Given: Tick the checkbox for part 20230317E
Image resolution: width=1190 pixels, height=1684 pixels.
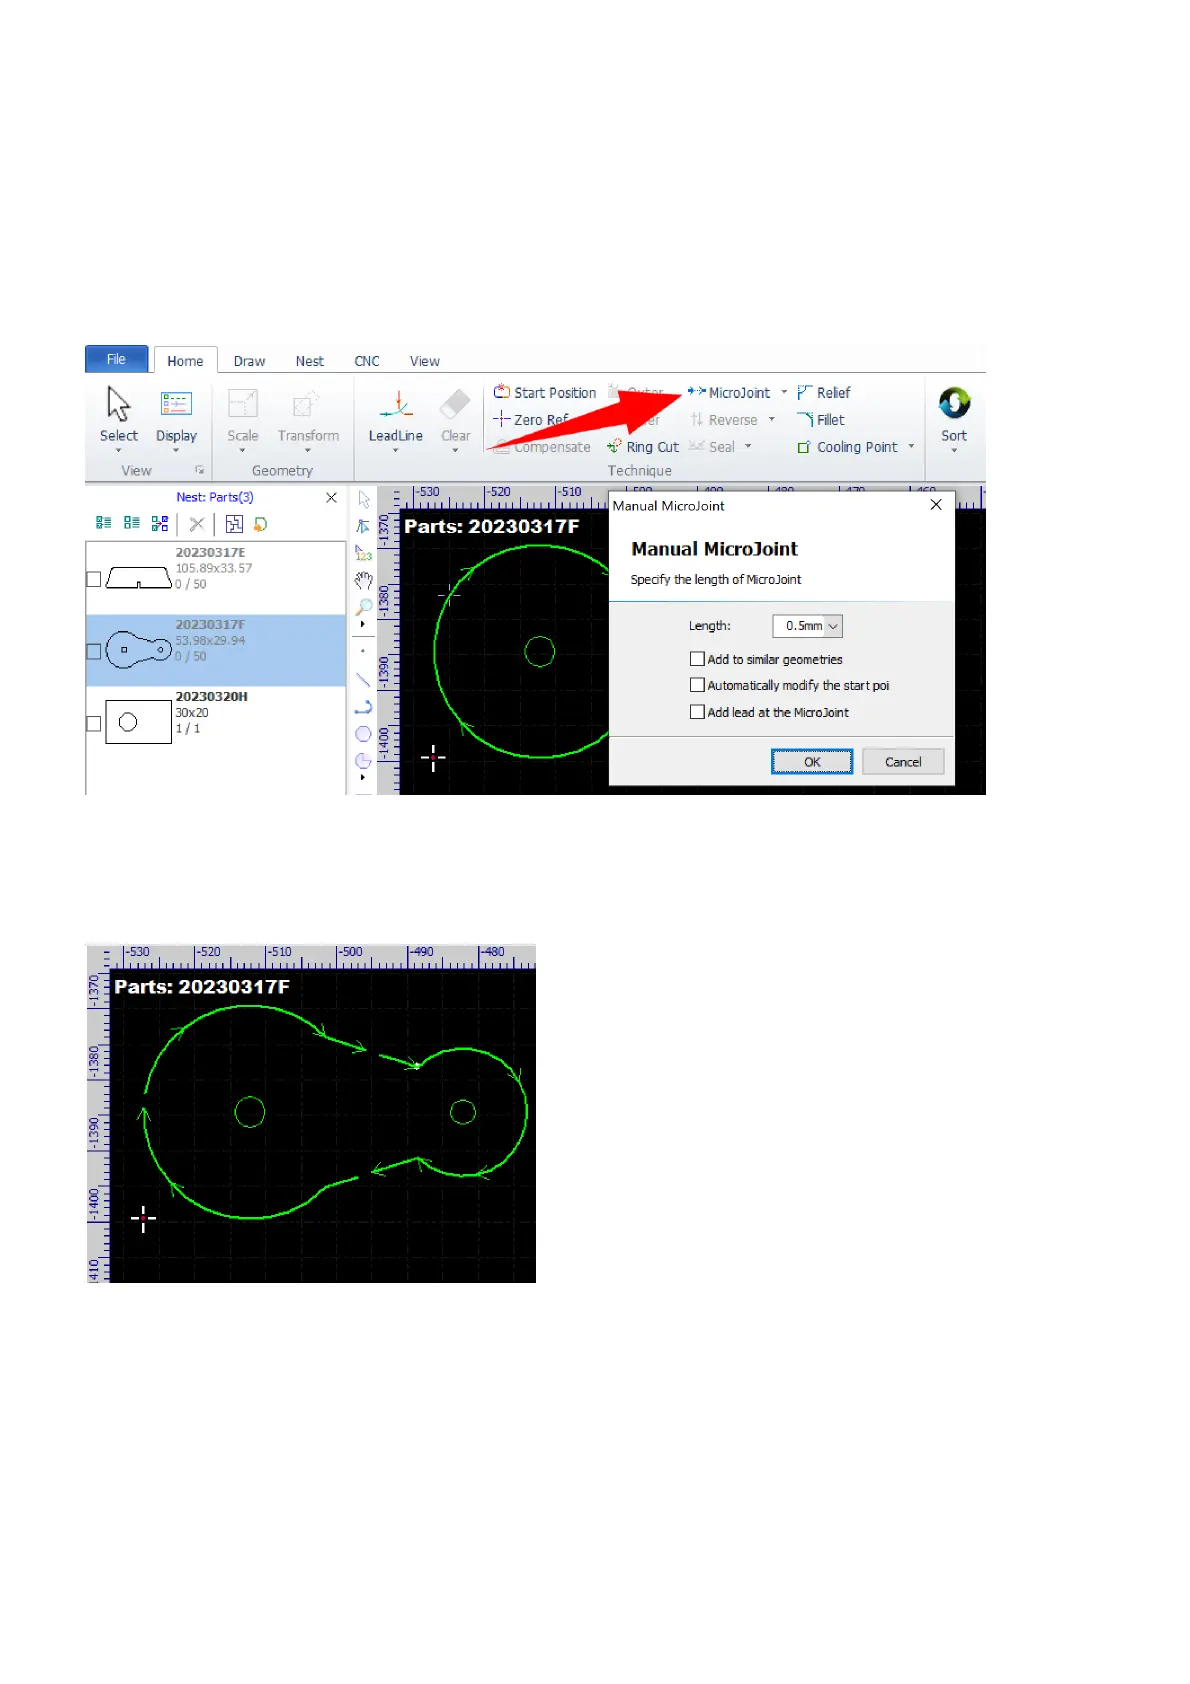Looking at the screenshot, I should click(x=94, y=579).
